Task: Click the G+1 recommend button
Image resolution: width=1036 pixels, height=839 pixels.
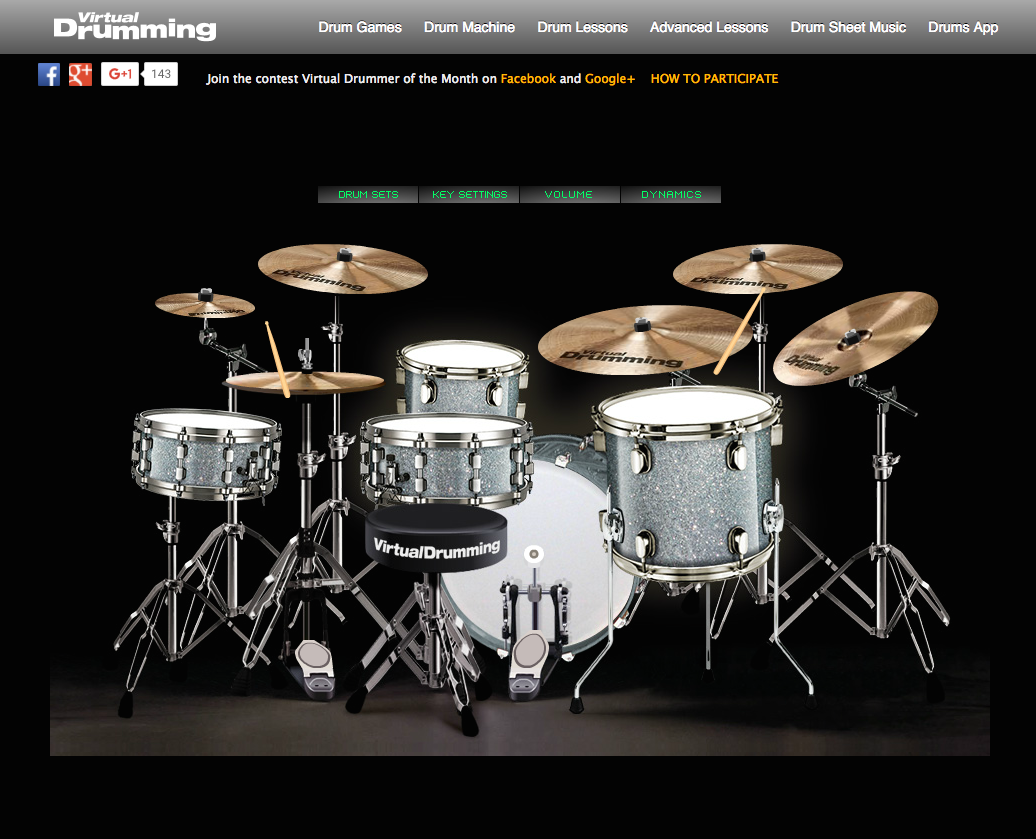Action: tap(120, 74)
